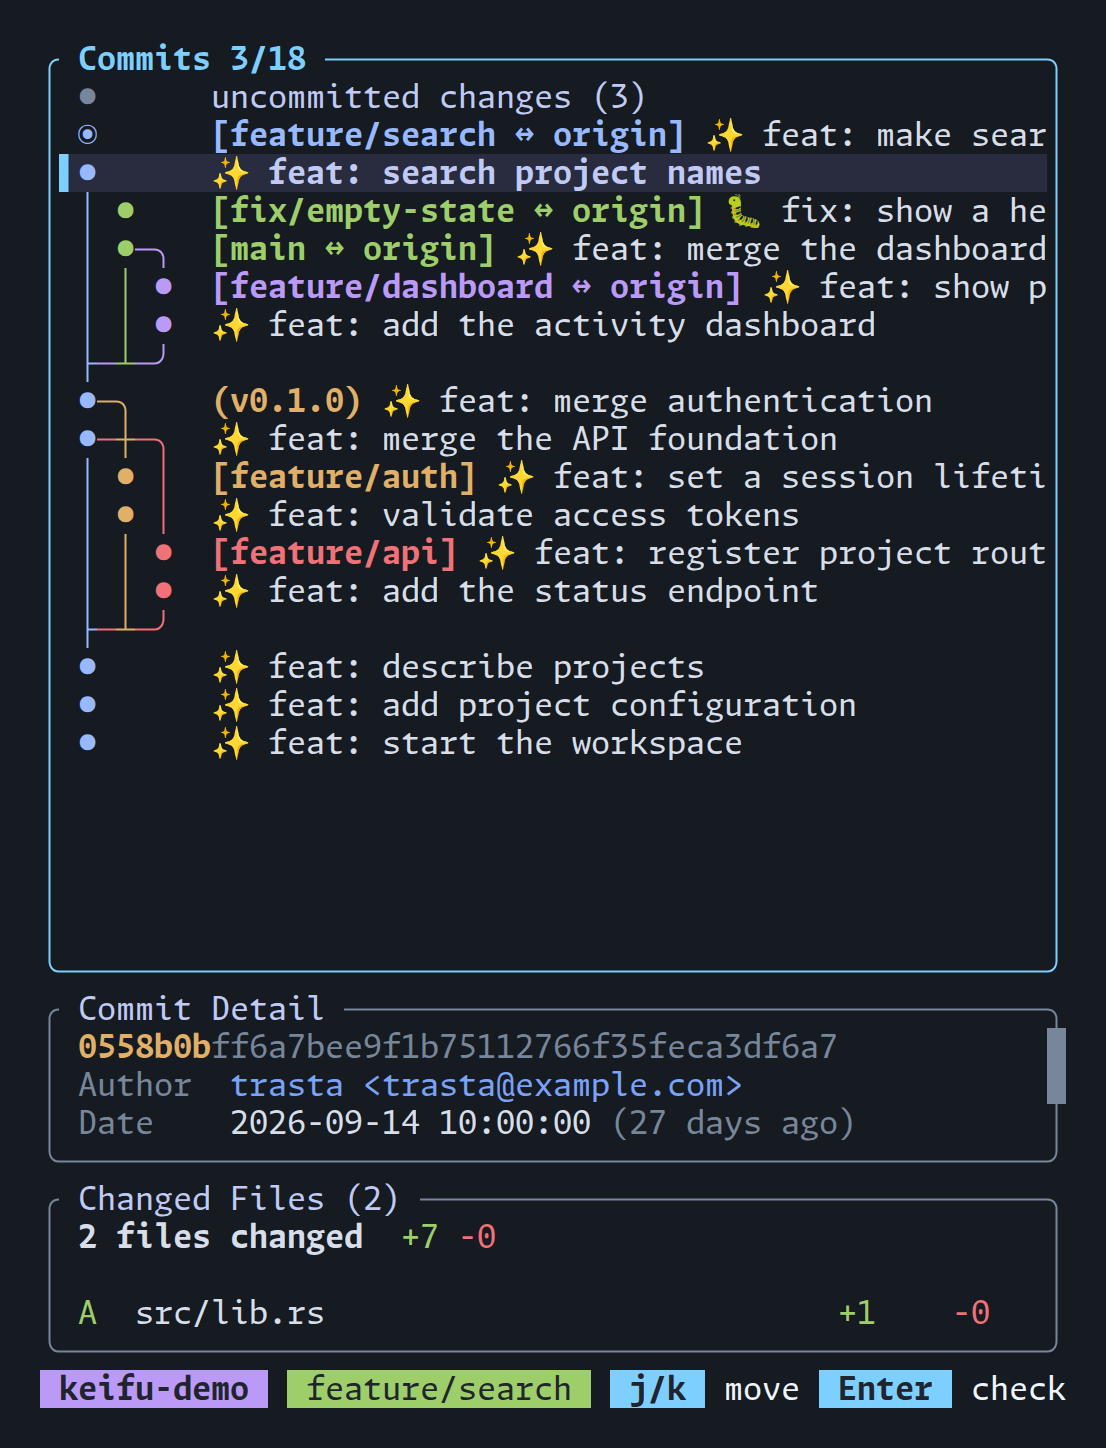
Task: Click the graph node of project configuration commit
Action: point(88,704)
